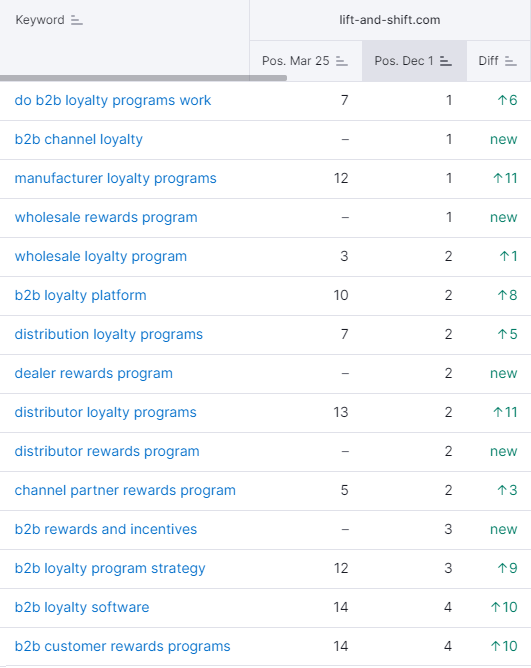Image resolution: width=531 pixels, height=668 pixels.
Task: Select ↑9 diff in b2b loyalty program strategy row
Action: click(x=507, y=568)
